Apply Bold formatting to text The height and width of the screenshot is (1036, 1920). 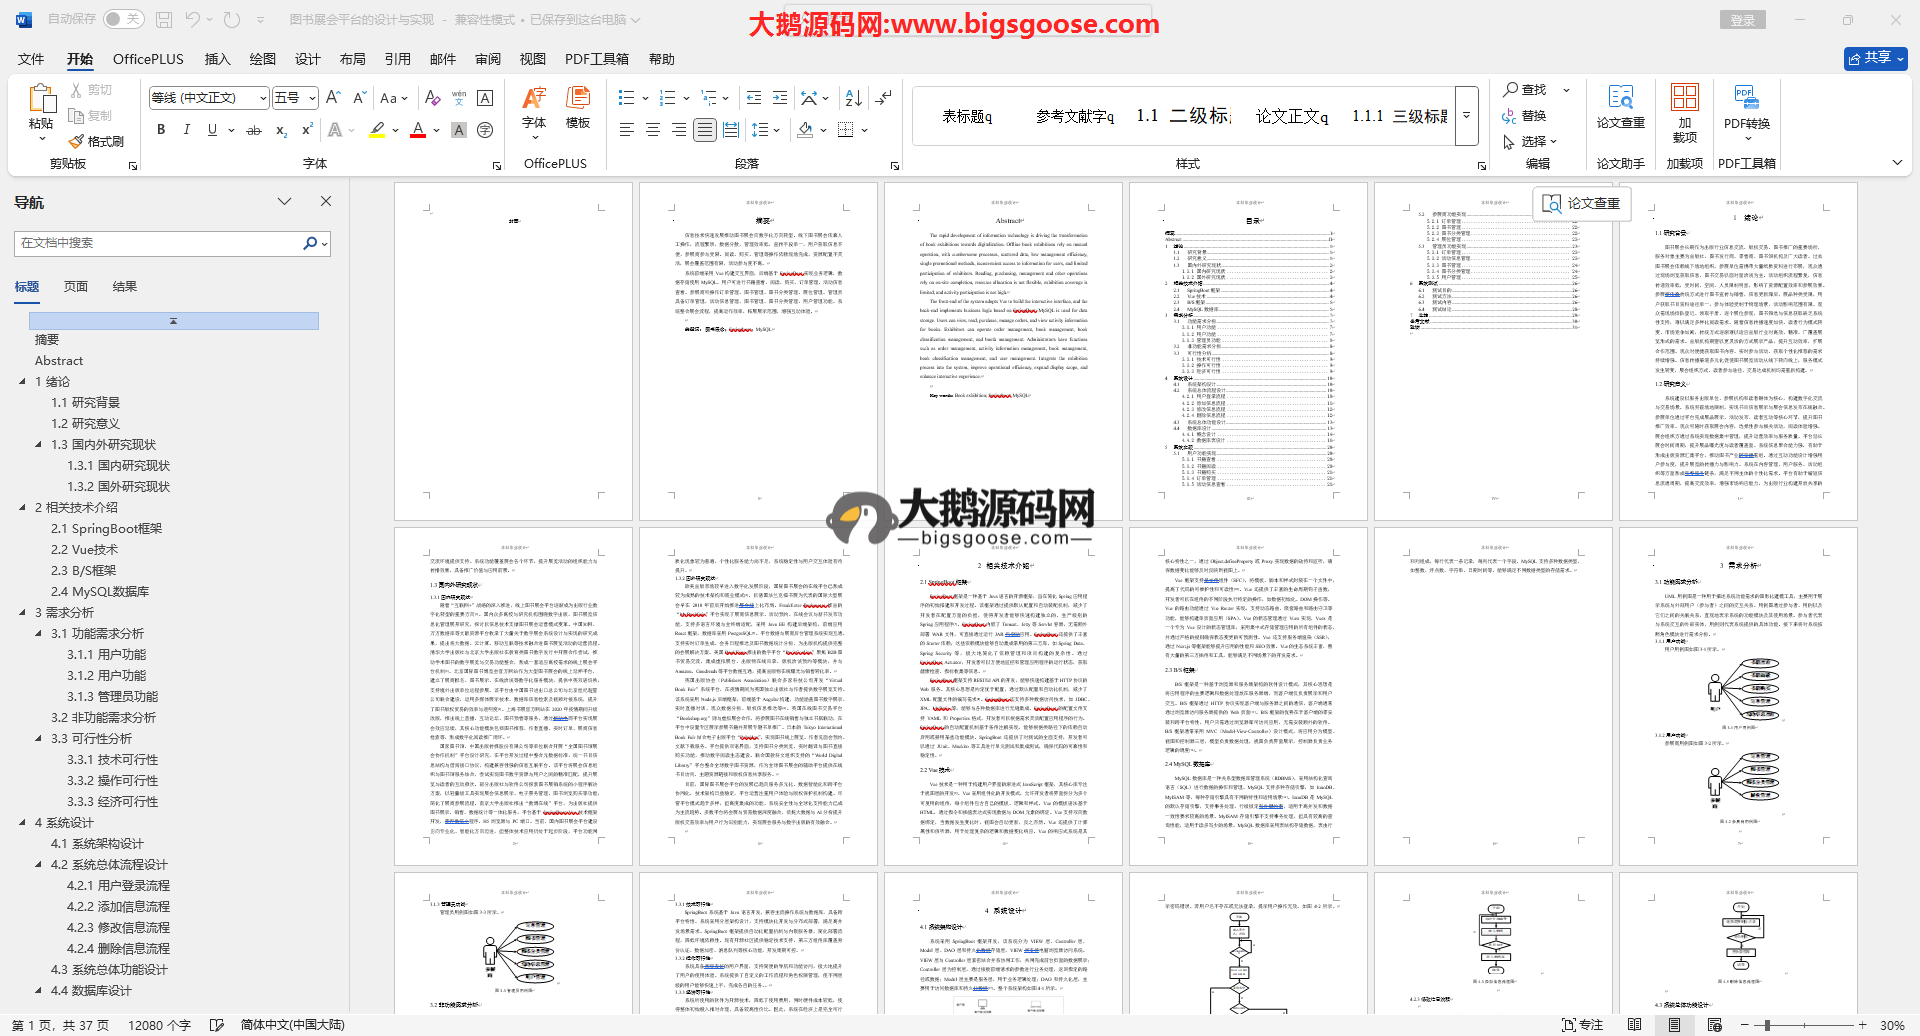pos(161,130)
